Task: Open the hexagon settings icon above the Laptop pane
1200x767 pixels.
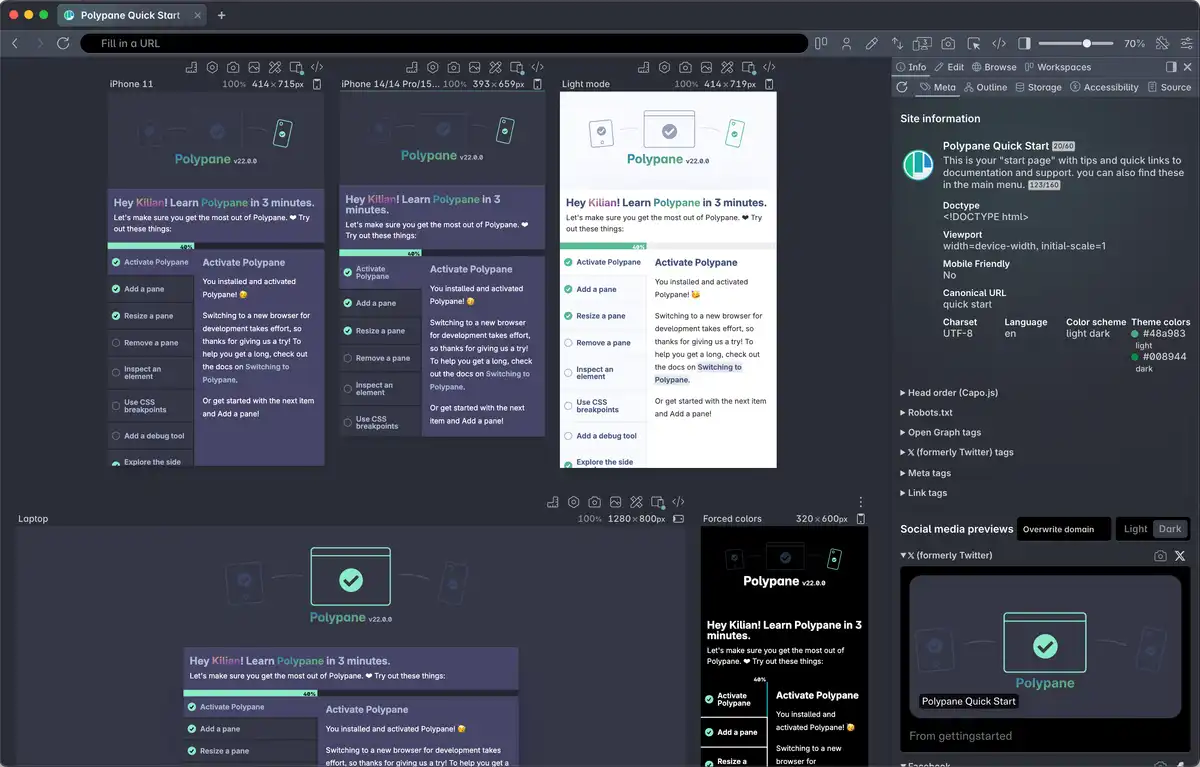Action: click(574, 502)
